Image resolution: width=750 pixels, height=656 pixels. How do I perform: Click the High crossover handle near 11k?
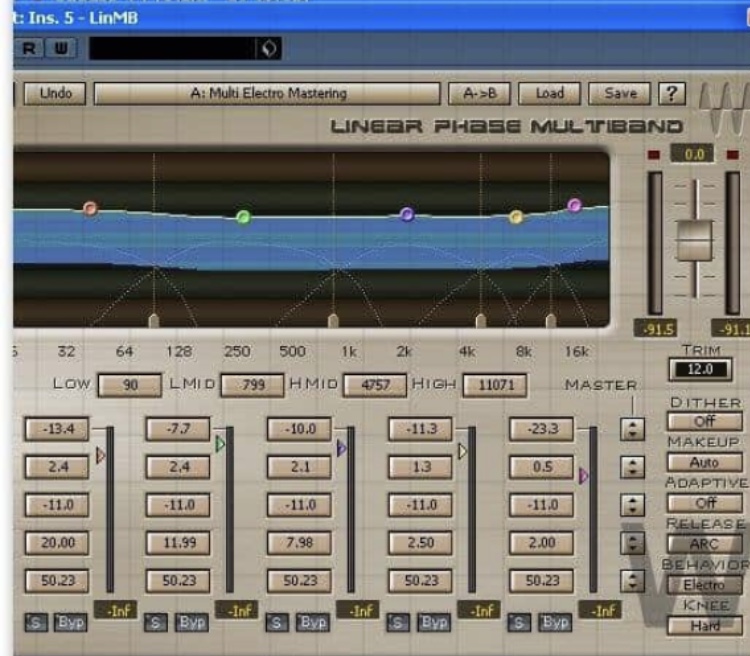tap(551, 320)
